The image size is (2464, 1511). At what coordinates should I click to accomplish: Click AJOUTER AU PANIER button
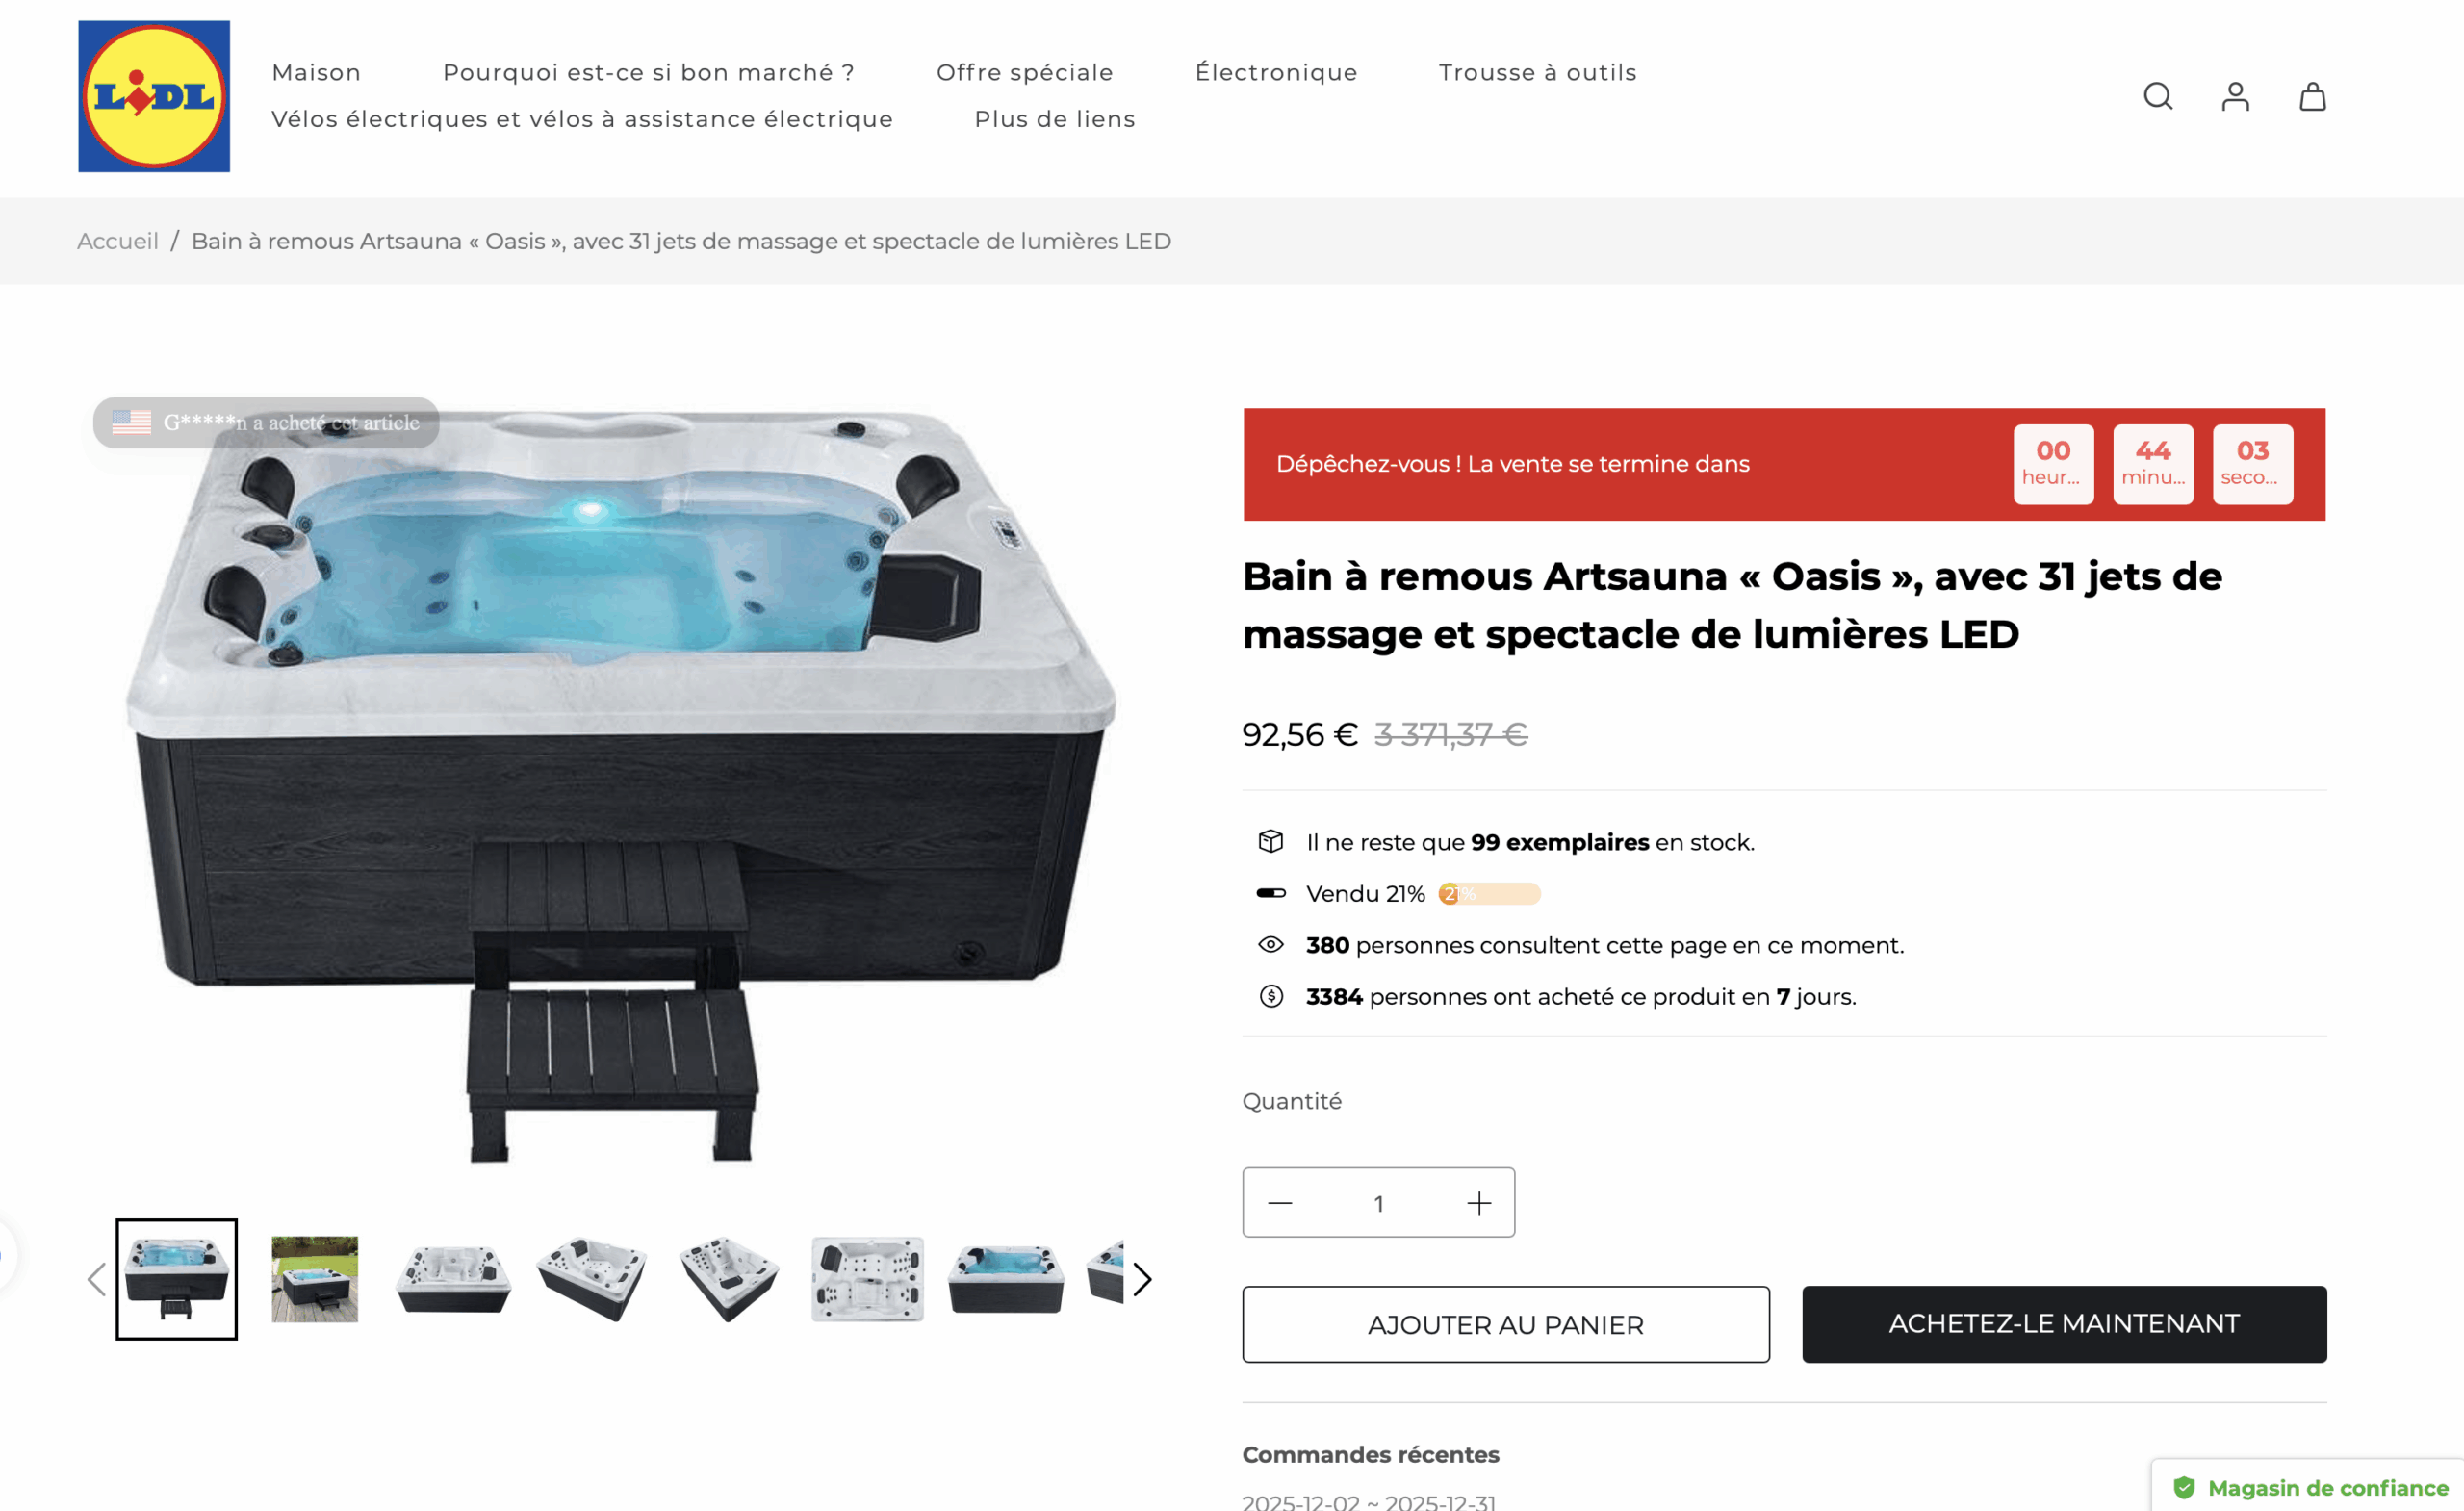pyautogui.click(x=1505, y=1324)
